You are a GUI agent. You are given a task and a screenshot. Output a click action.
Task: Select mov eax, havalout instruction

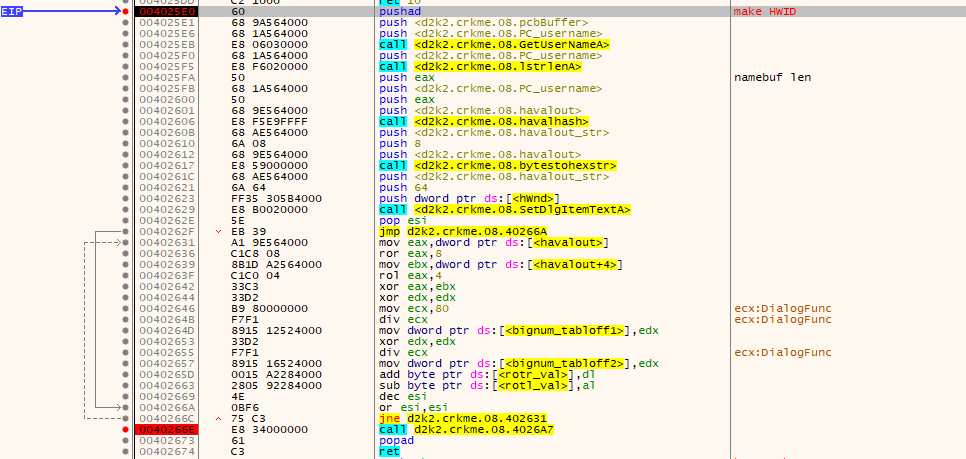495,243
